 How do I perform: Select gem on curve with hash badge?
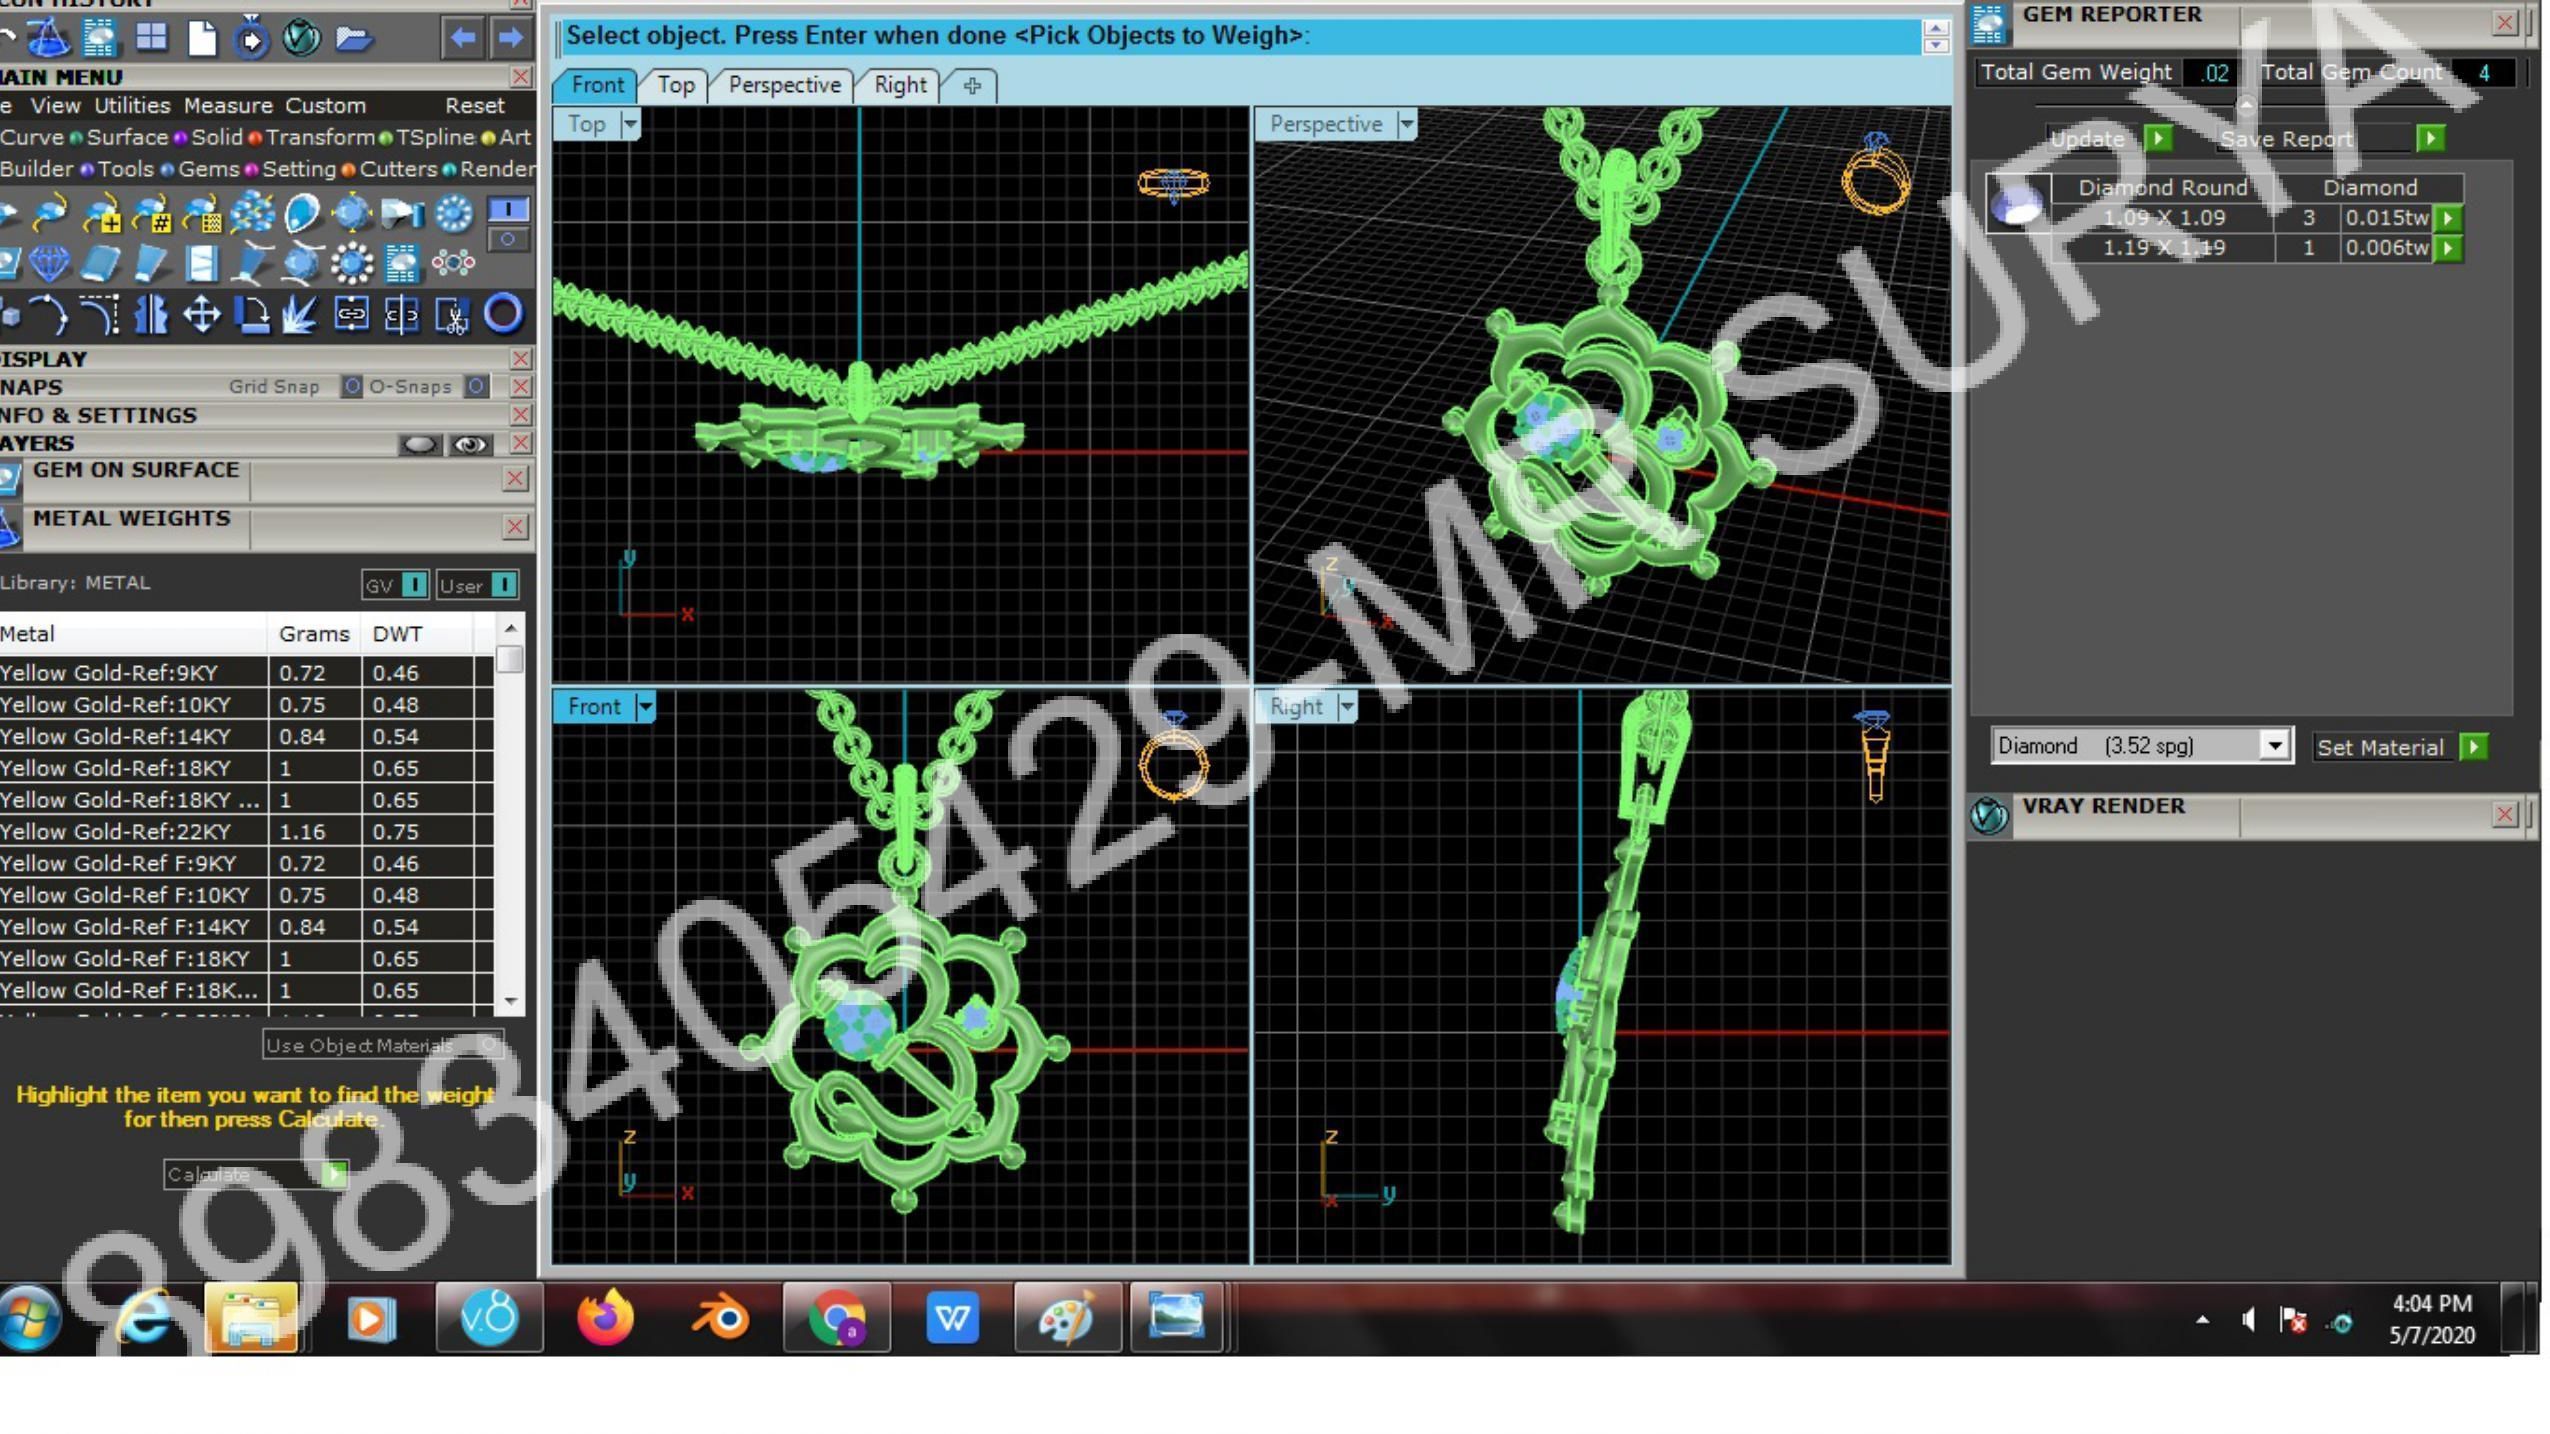pyautogui.click(x=151, y=213)
